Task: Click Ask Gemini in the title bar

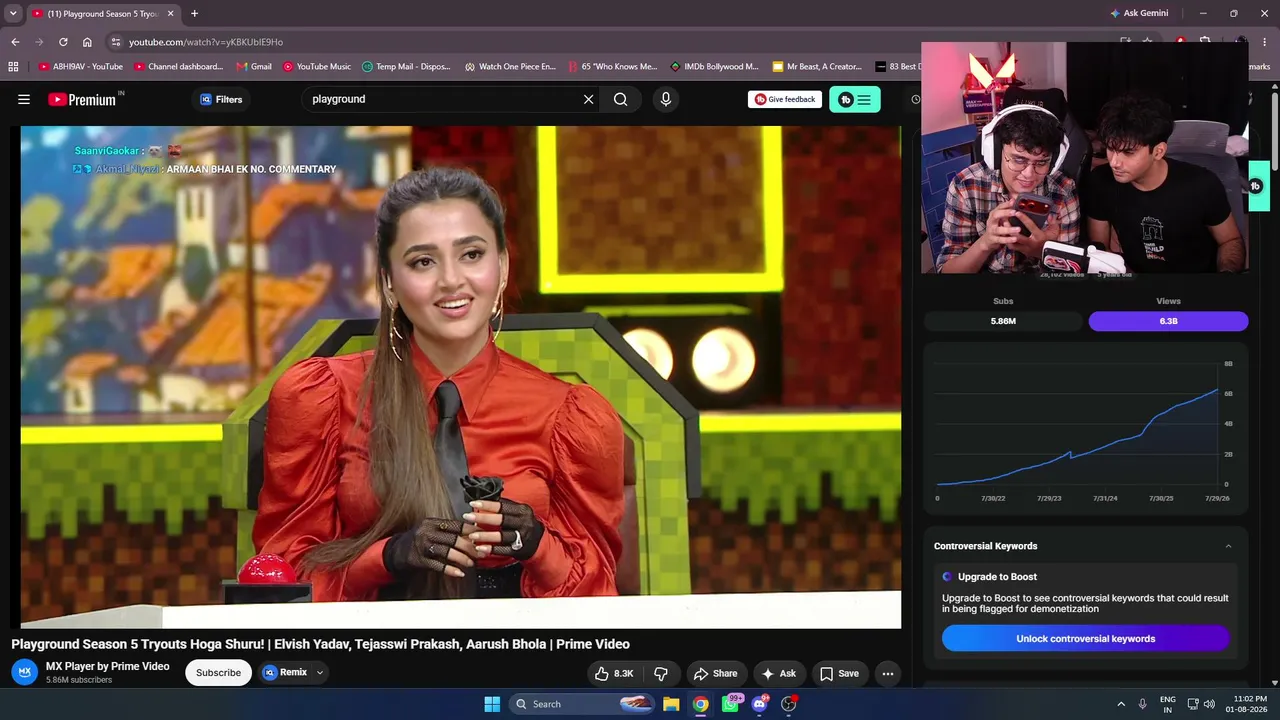Action: tap(1138, 14)
